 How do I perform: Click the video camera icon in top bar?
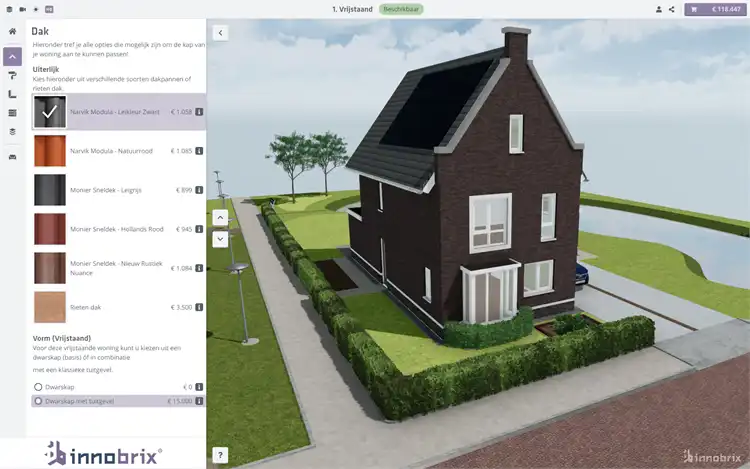(x=22, y=9)
